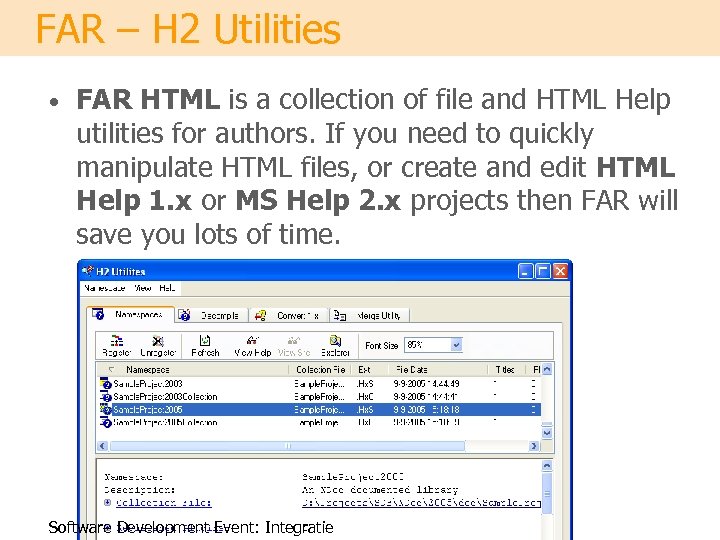Image resolution: width=720 pixels, height=540 pixels.
Task: Open the View menu
Action: pos(142,288)
